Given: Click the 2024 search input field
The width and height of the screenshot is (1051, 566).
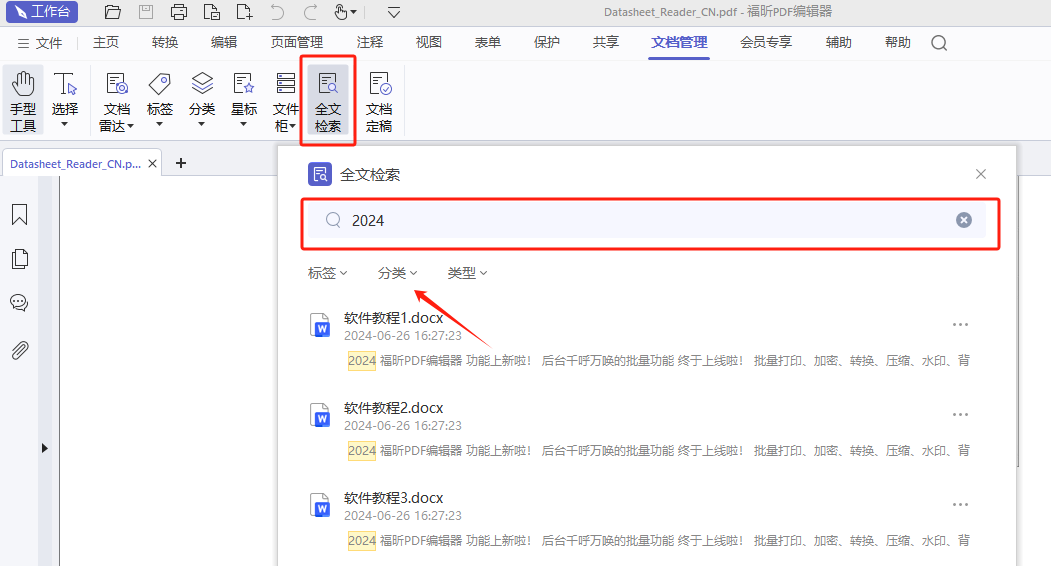Looking at the screenshot, I should tap(640, 220).
